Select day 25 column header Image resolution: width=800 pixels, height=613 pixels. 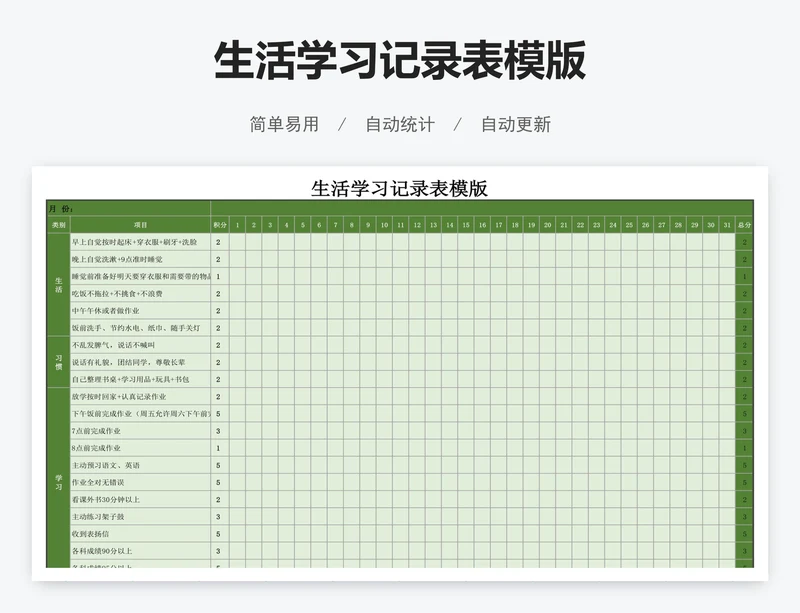(629, 225)
